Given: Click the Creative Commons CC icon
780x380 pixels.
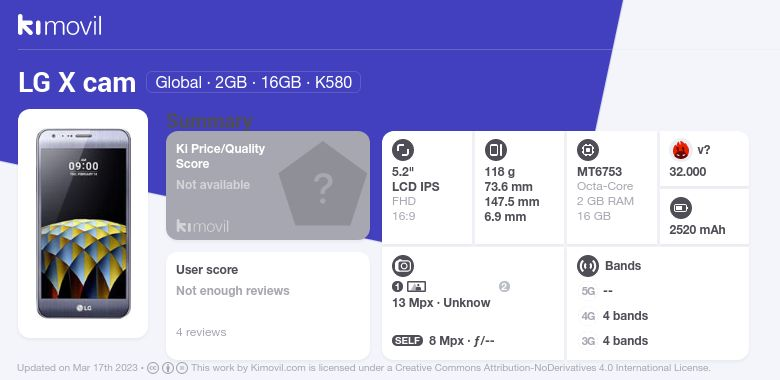Looking at the screenshot, I should point(153,368).
